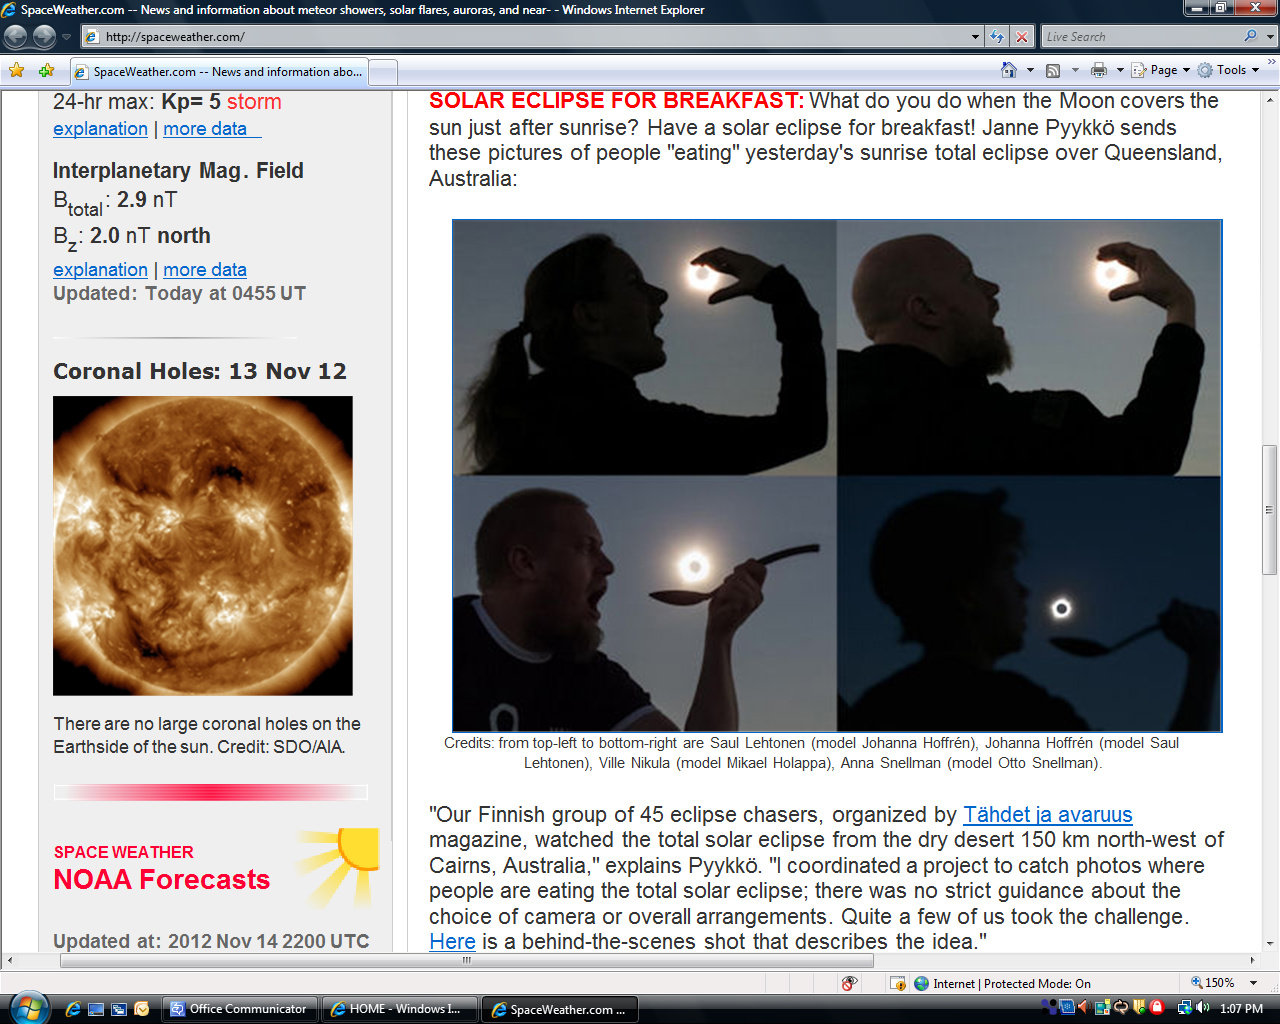Click the browser Back arrow button
Image resolution: width=1280 pixels, height=1024 pixels.
tap(16, 37)
